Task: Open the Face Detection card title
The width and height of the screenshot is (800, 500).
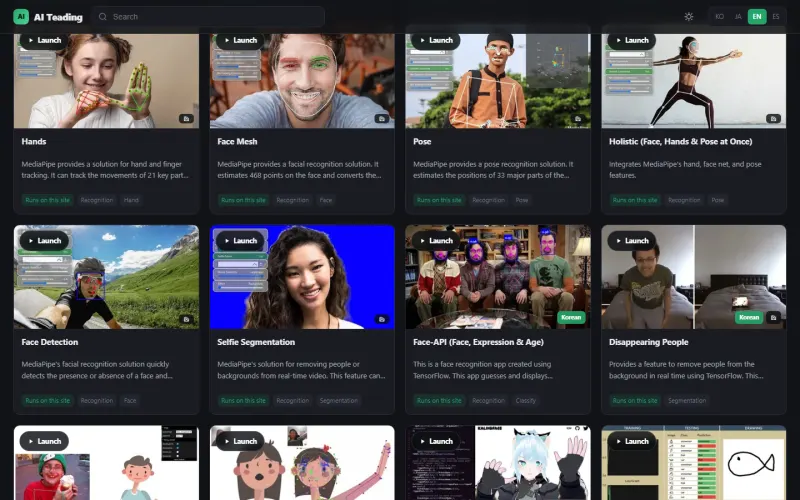Action: point(49,342)
